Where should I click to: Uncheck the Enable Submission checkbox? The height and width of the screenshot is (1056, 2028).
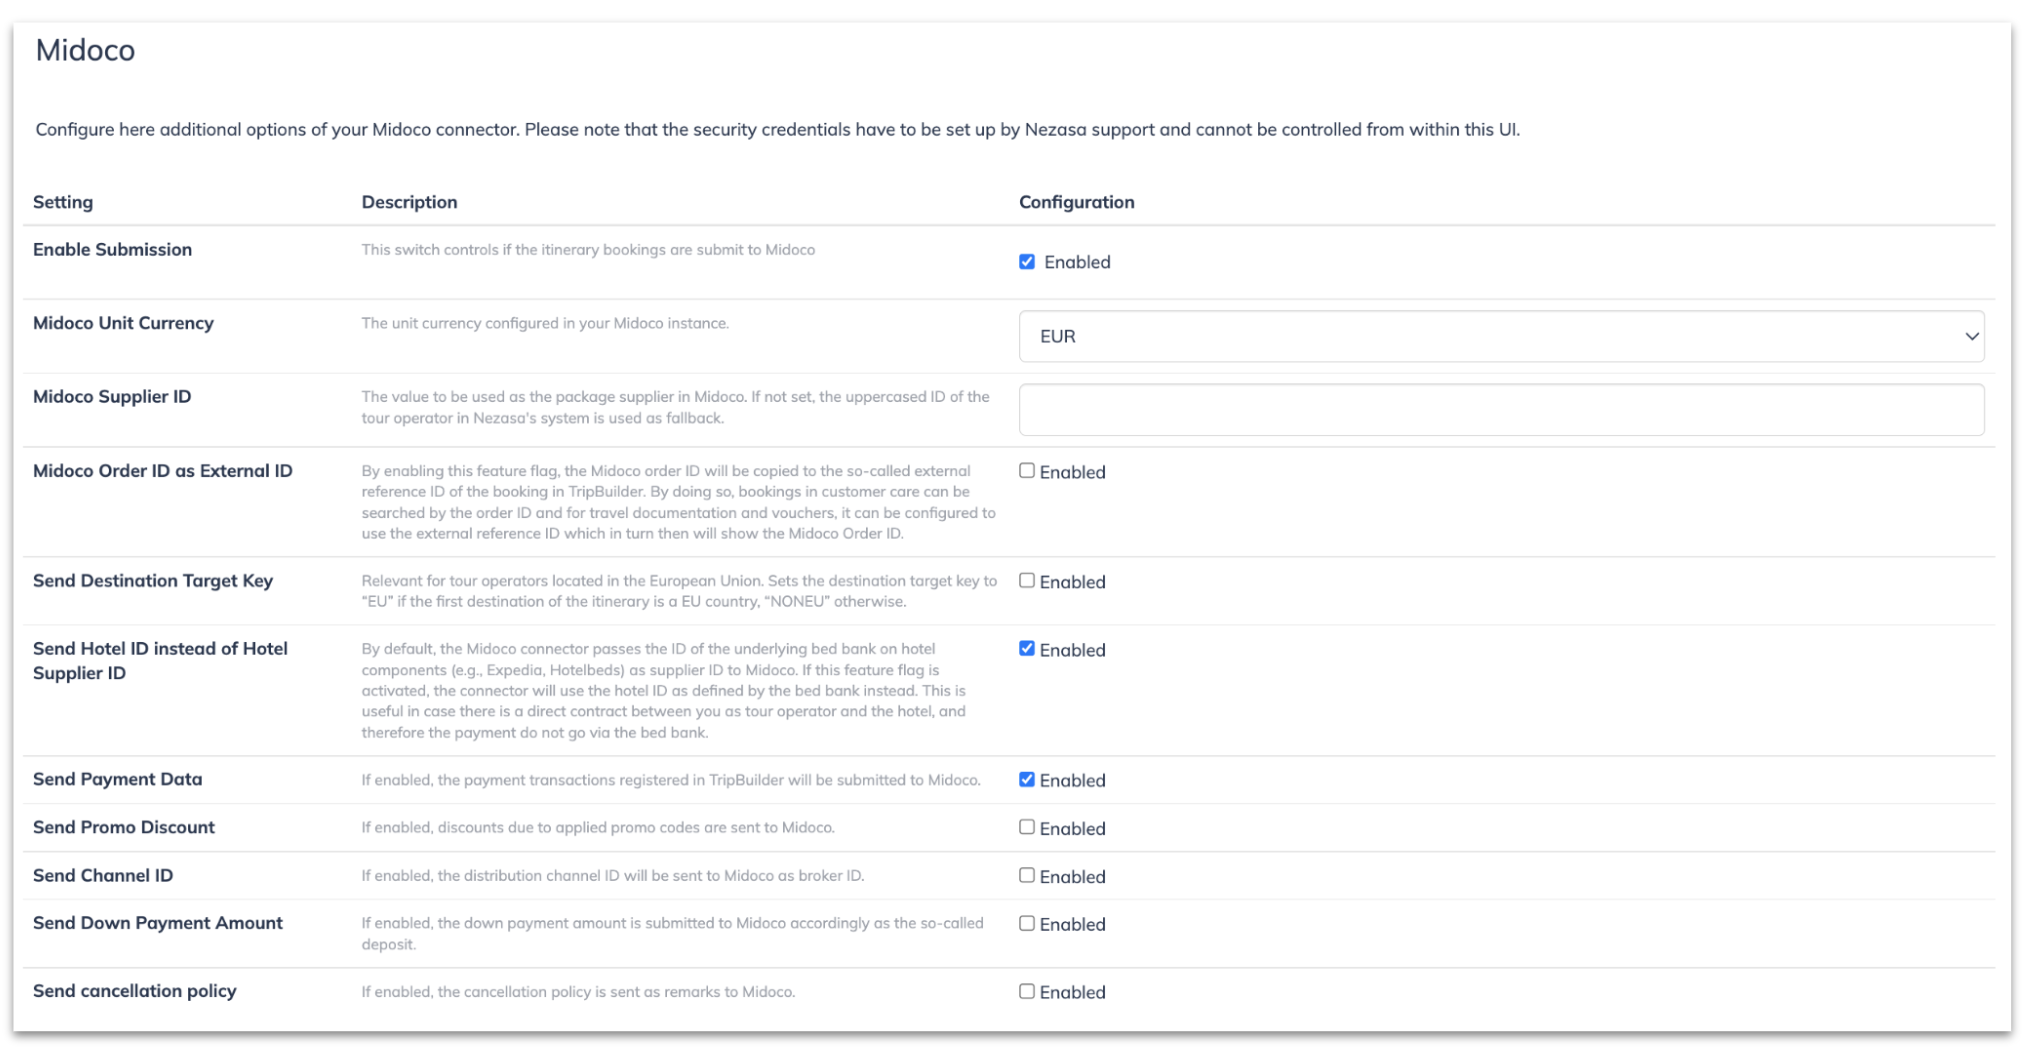[x=1027, y=262]
